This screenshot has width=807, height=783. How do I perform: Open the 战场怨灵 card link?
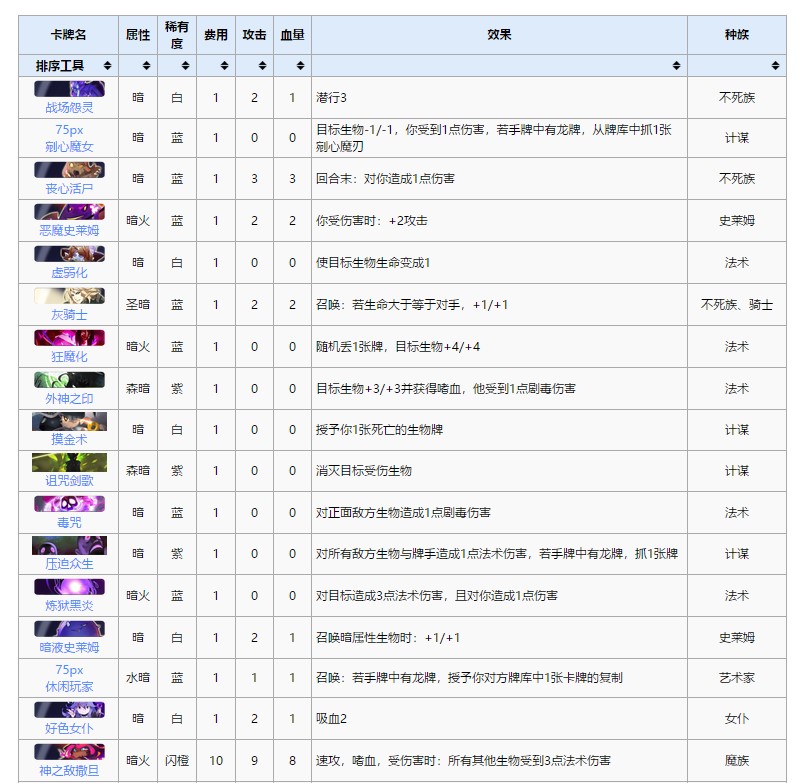(69, 106)
